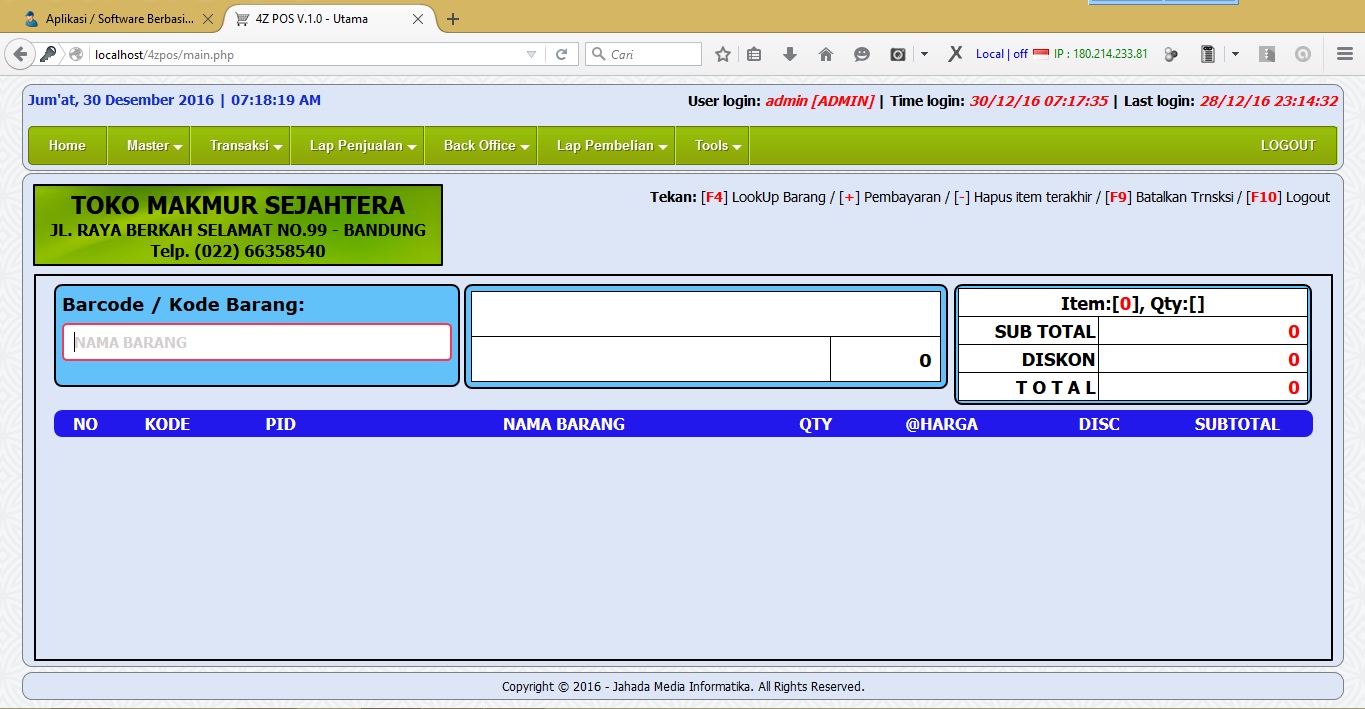Reload the page with the refresh icon

click(562, 54)
